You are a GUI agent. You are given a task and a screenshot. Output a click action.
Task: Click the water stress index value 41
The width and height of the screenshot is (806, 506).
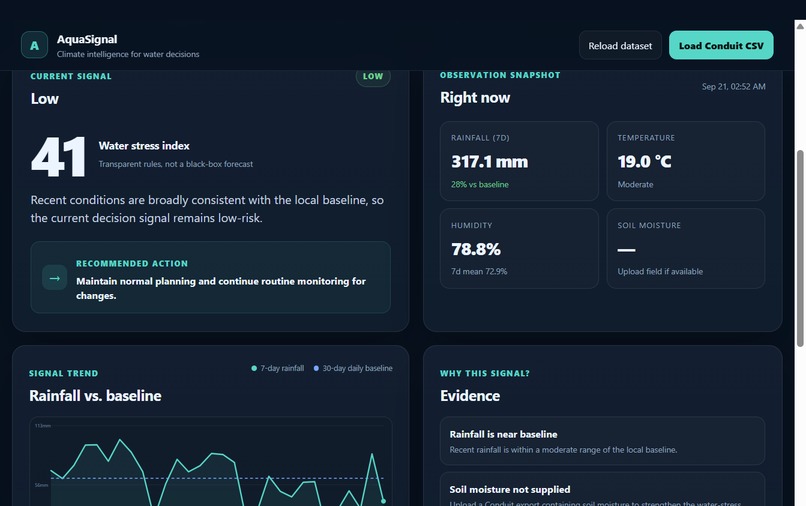point(59,157)
